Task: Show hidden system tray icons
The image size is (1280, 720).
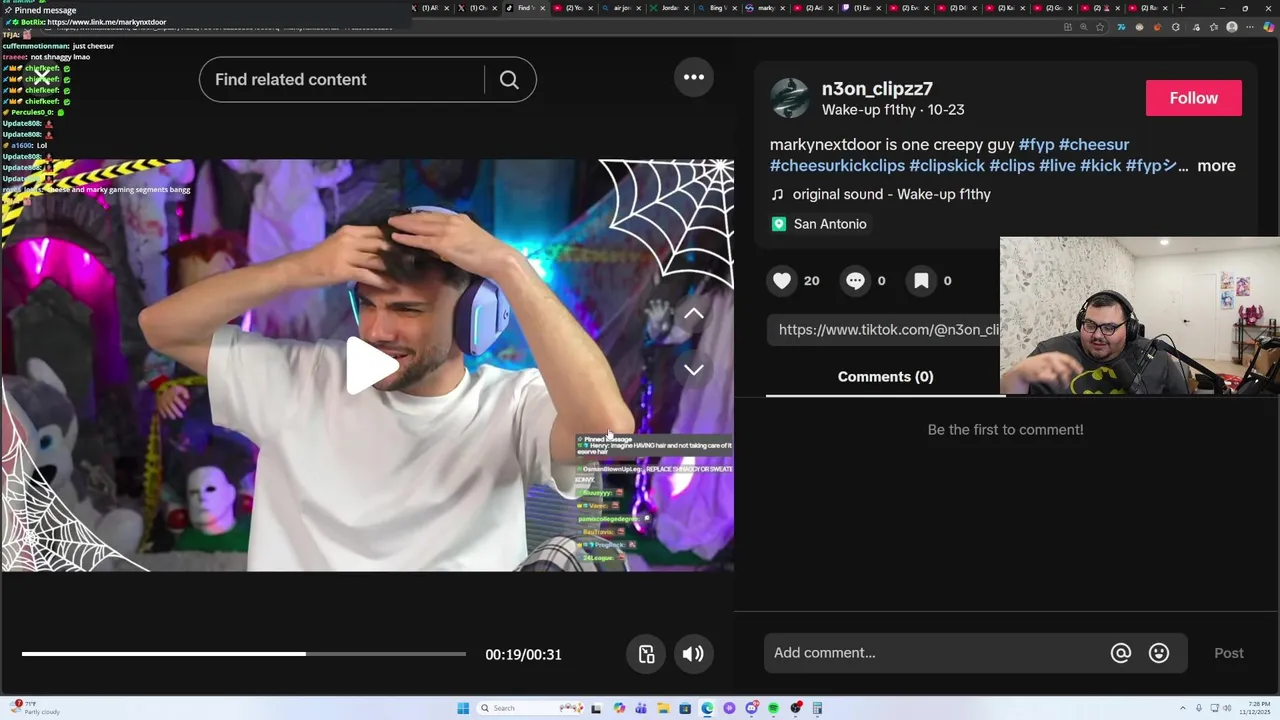Action: coord(1182,708)
